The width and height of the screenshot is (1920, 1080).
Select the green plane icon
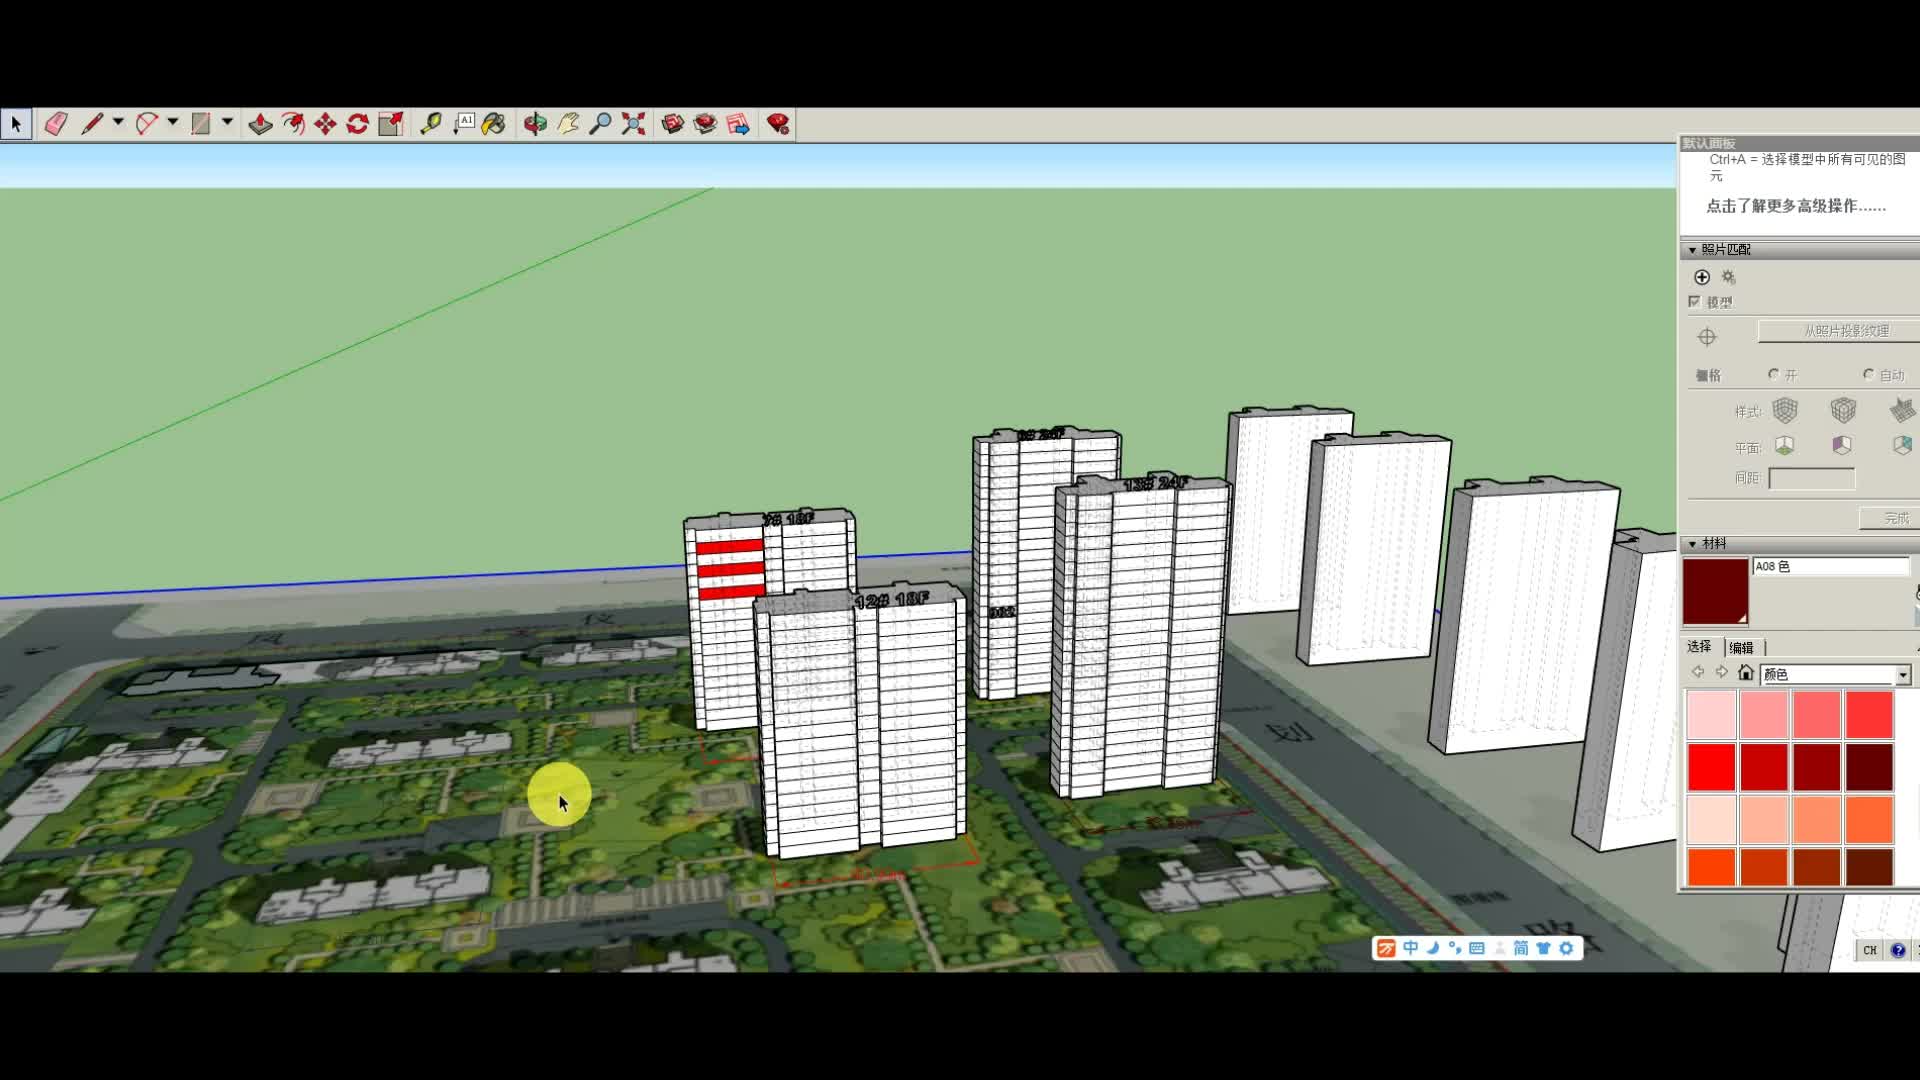click(1785, 445)
